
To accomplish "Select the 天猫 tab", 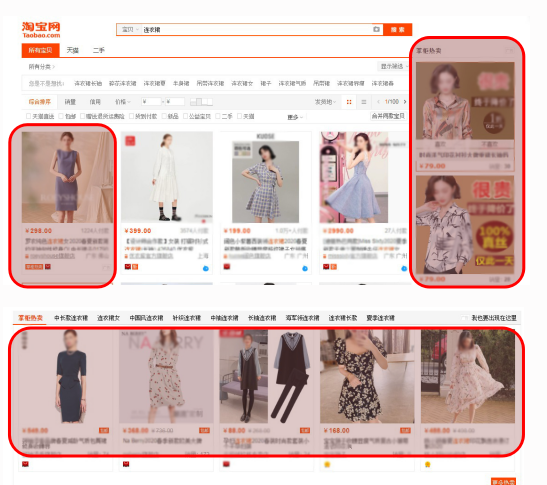I will [x=73, y=50].
